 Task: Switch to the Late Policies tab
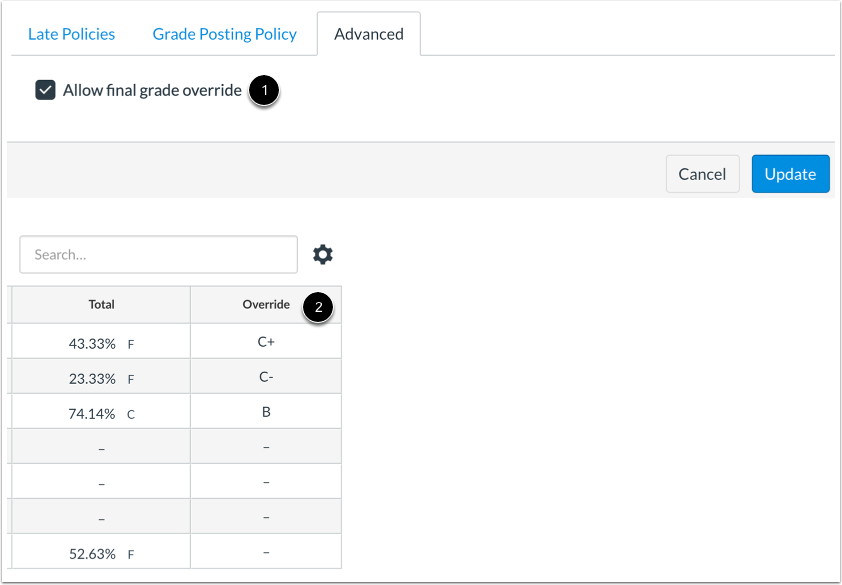click(71, 34)
